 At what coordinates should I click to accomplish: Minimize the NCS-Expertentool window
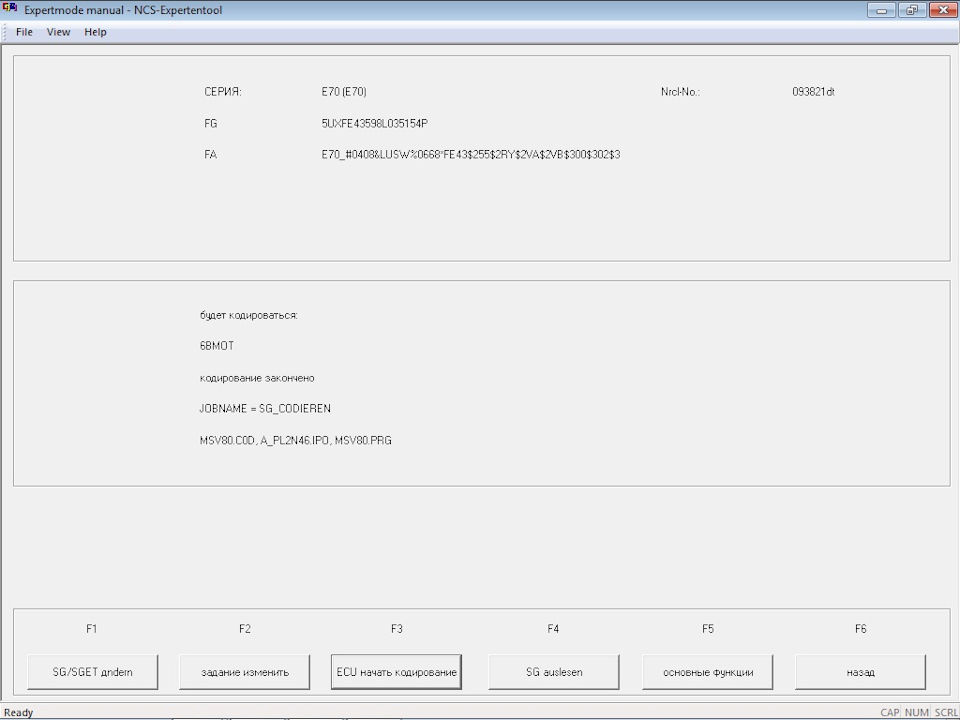(x=882, y=10)
